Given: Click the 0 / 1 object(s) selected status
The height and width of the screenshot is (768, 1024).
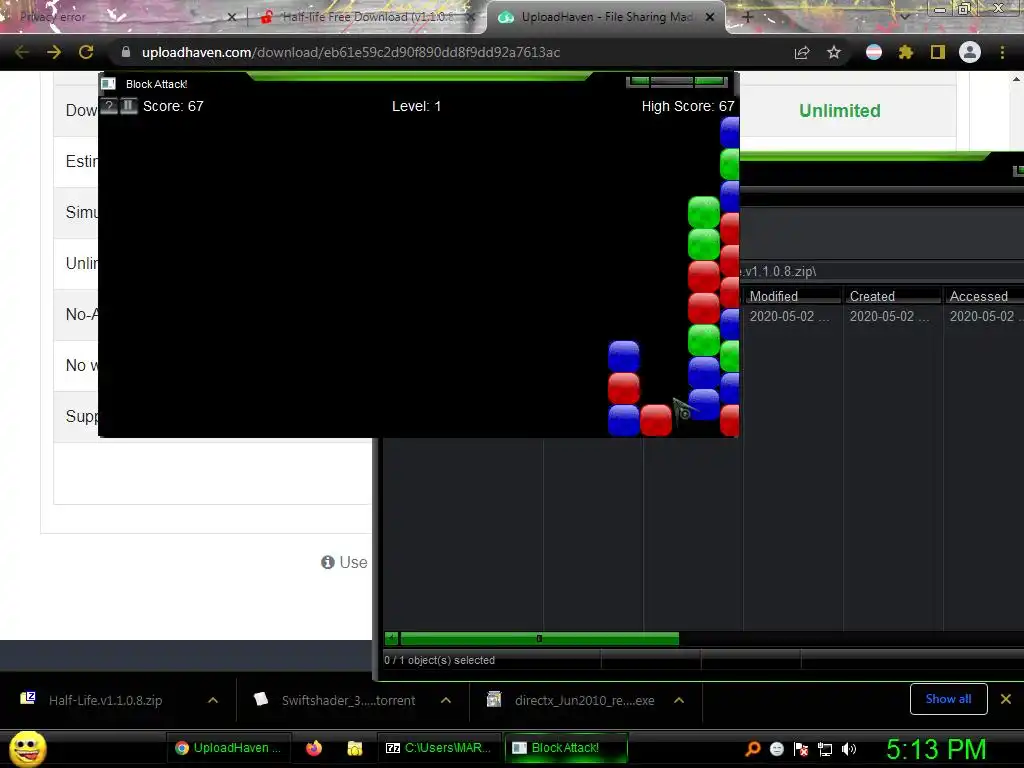Looking at the screenshot, I should pos(440,660).
